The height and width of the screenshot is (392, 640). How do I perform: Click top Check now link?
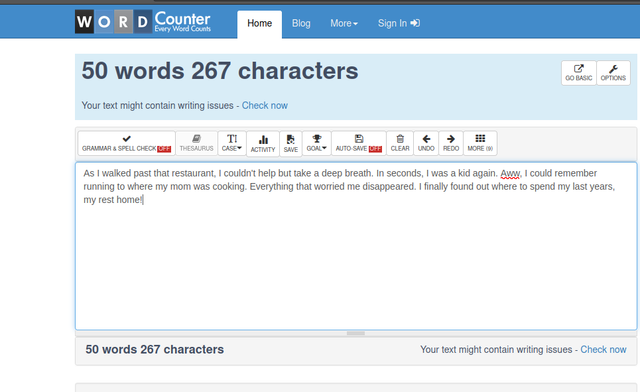tap(264, 105)
